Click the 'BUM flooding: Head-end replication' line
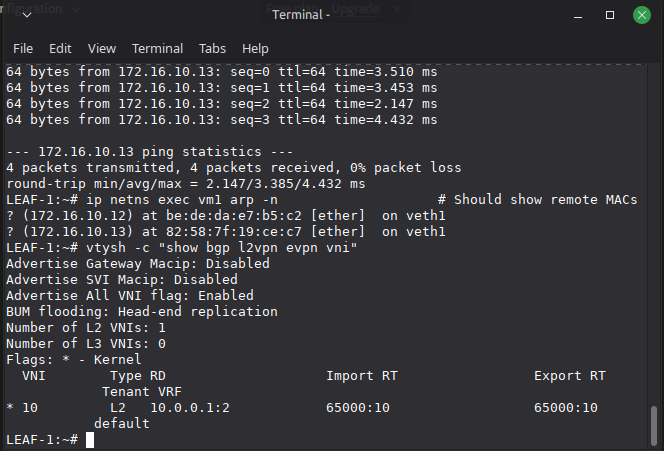This screenshot has width=664, height=451. pos(142,312)
